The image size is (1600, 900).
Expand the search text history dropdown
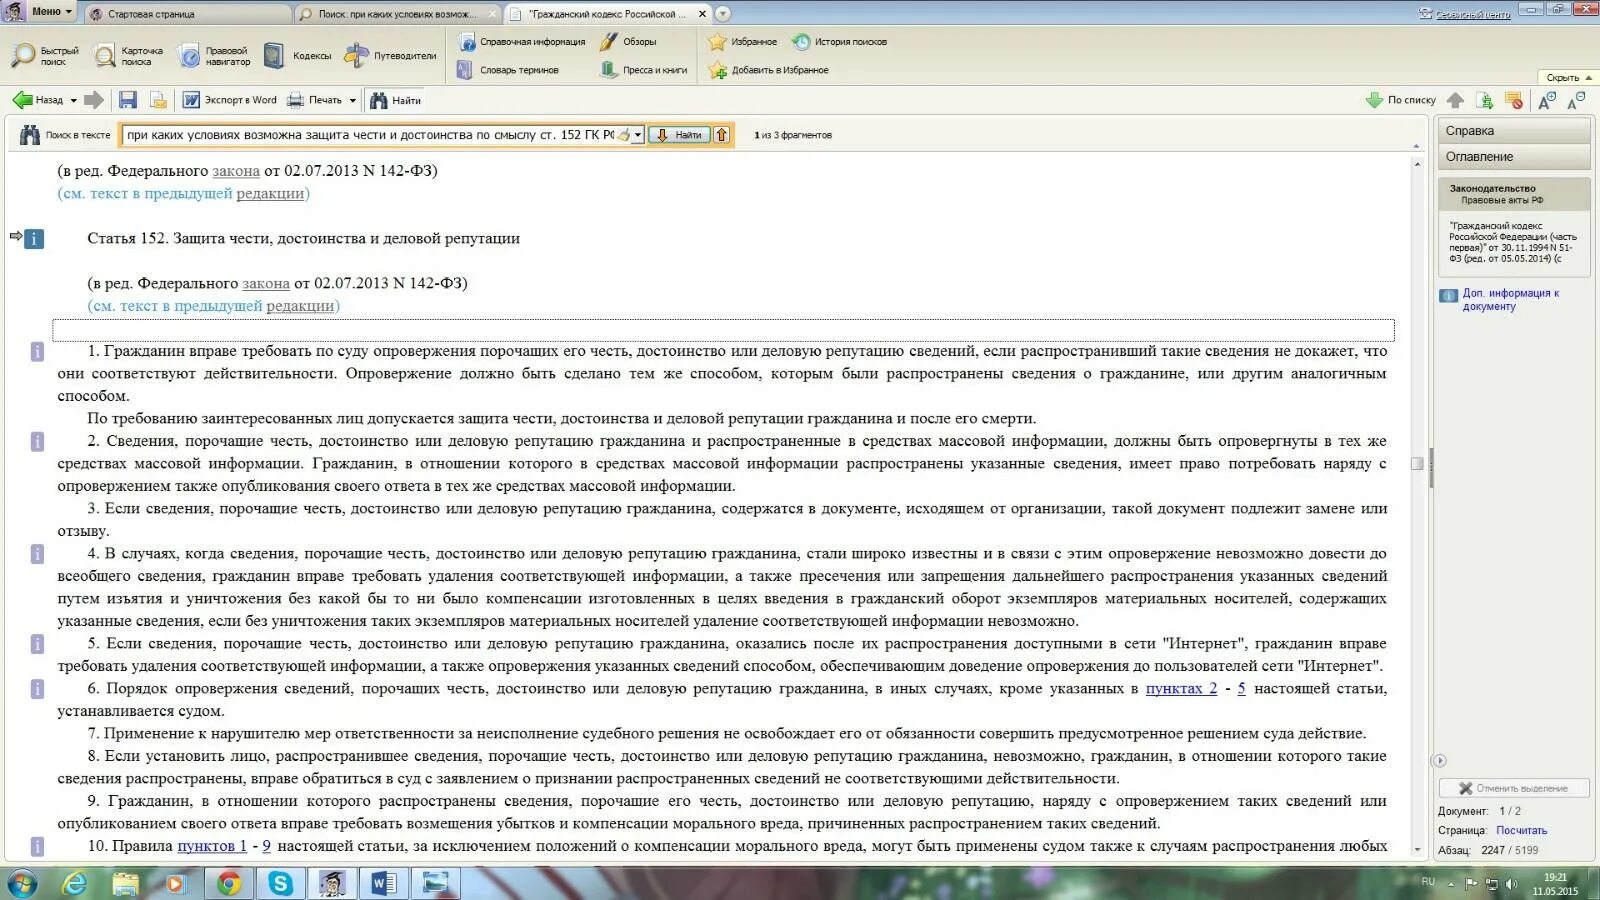coord(638,135)
